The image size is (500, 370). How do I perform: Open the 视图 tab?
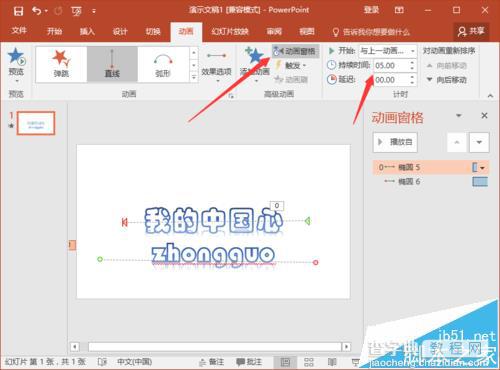pos(307,32)
